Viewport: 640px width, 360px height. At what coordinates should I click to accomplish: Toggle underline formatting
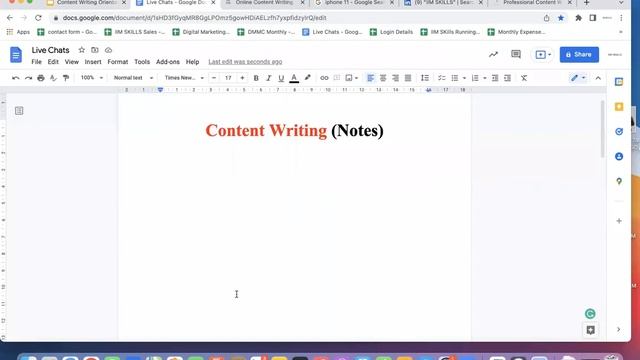281,78
